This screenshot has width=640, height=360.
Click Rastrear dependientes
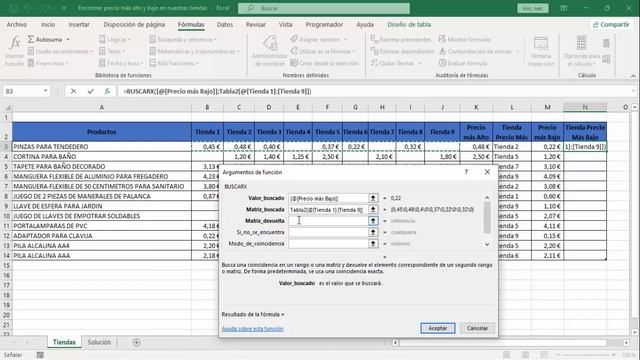pos(402,51)
